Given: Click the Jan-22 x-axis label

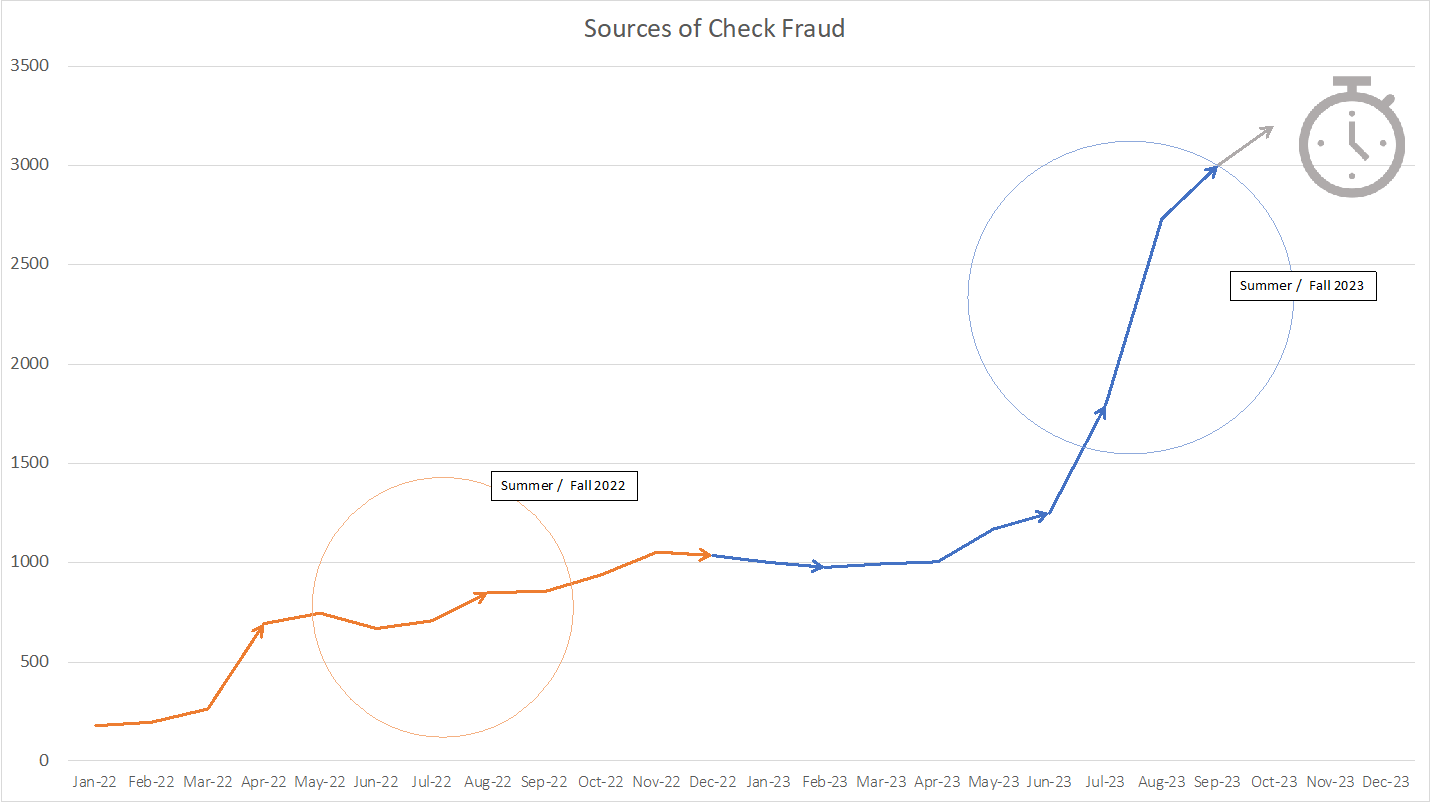Looking at the screenshot, I should pyautogui.click(x=95, y=782).
